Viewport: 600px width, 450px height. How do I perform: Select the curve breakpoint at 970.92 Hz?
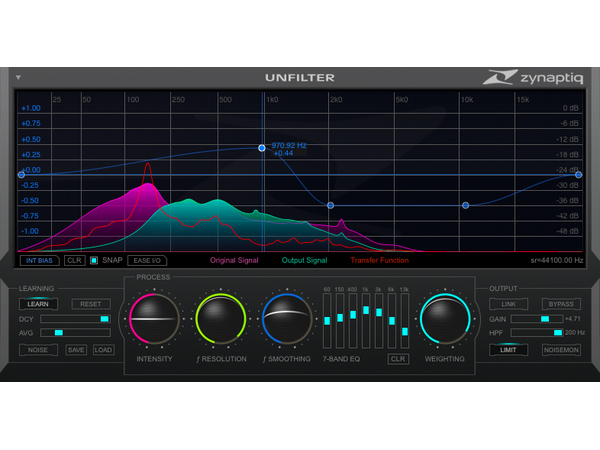point(262,148)
